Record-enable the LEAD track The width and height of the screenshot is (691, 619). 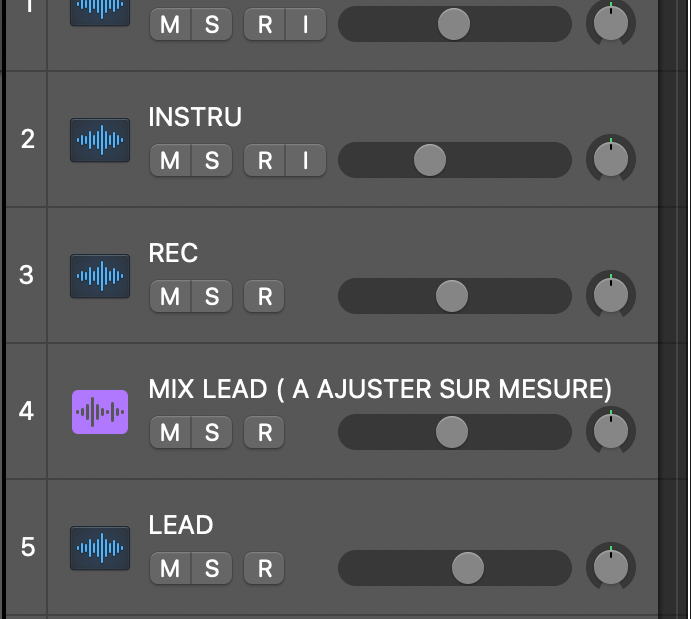pyautogui.click(x=265, y=568)
